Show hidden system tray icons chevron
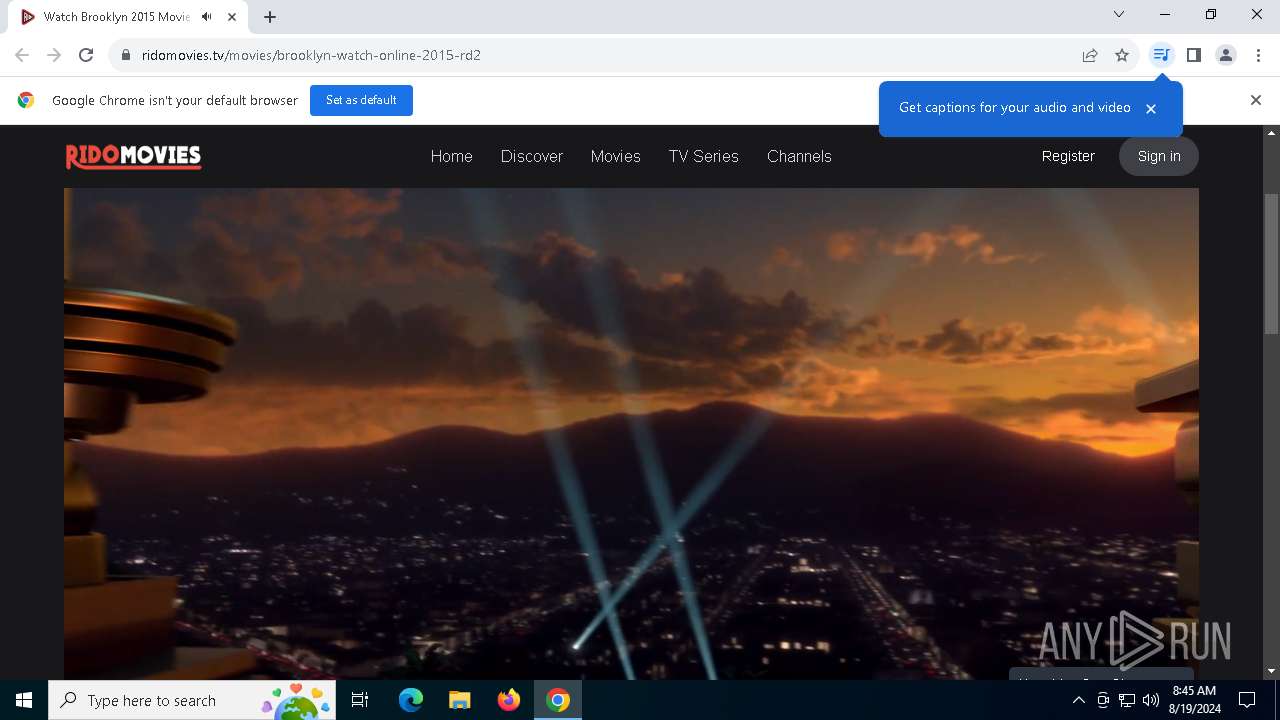The image size is (1280, 720). pos(1078,700)
